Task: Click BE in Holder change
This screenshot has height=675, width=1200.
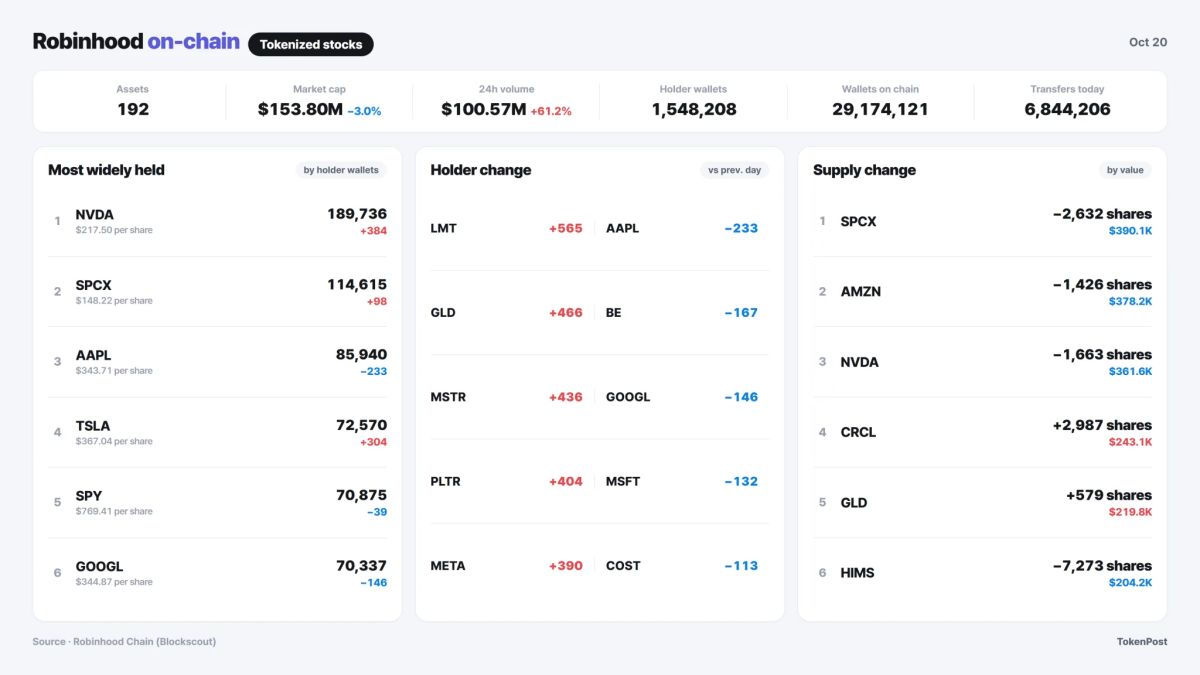Action: pyautogui.click(x=613, y=312)
